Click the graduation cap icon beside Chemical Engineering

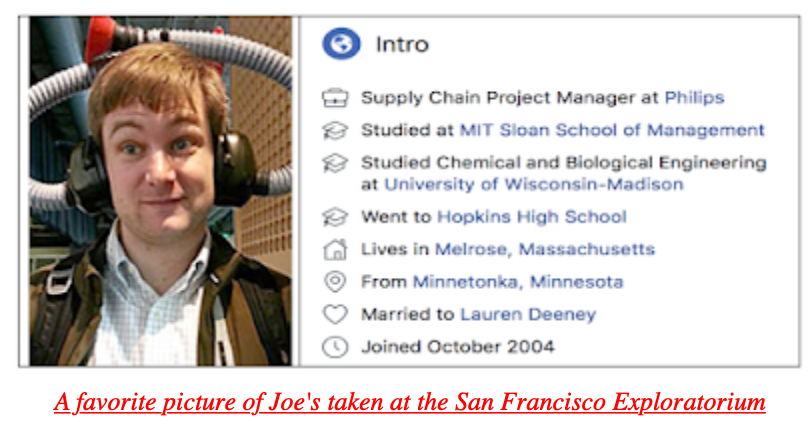pos(334,162)
